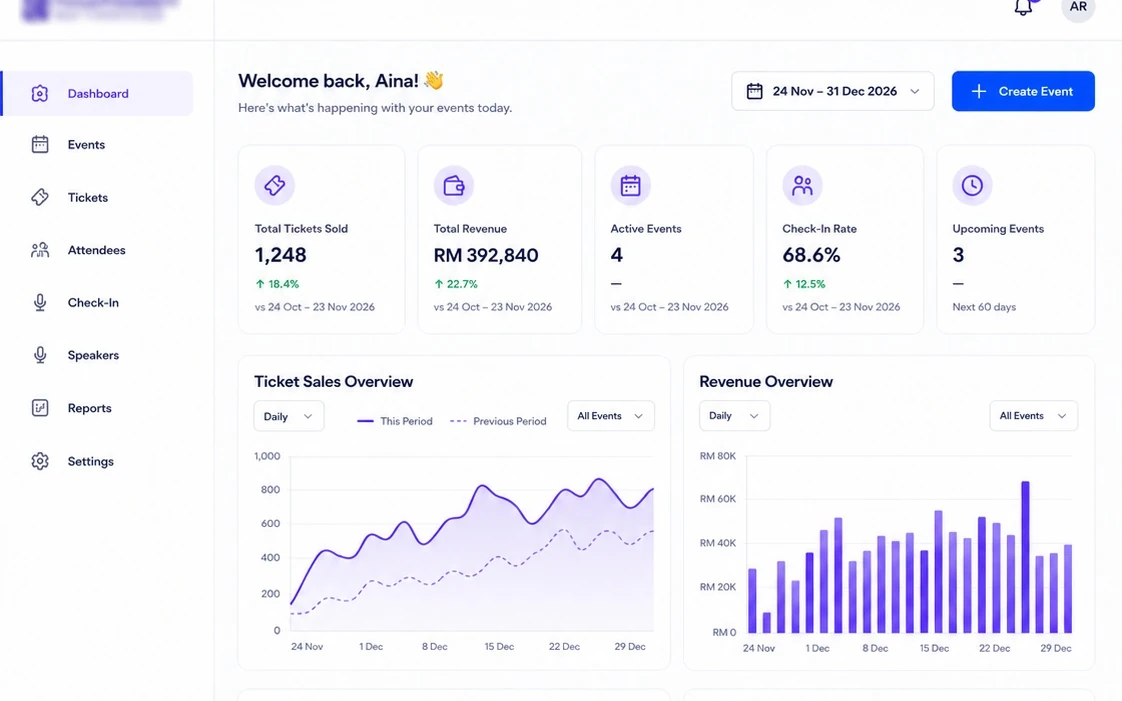1122x701 pixels.
Task: Click the Upcoming Events count of 3
Action: click(x=958, y=255)
